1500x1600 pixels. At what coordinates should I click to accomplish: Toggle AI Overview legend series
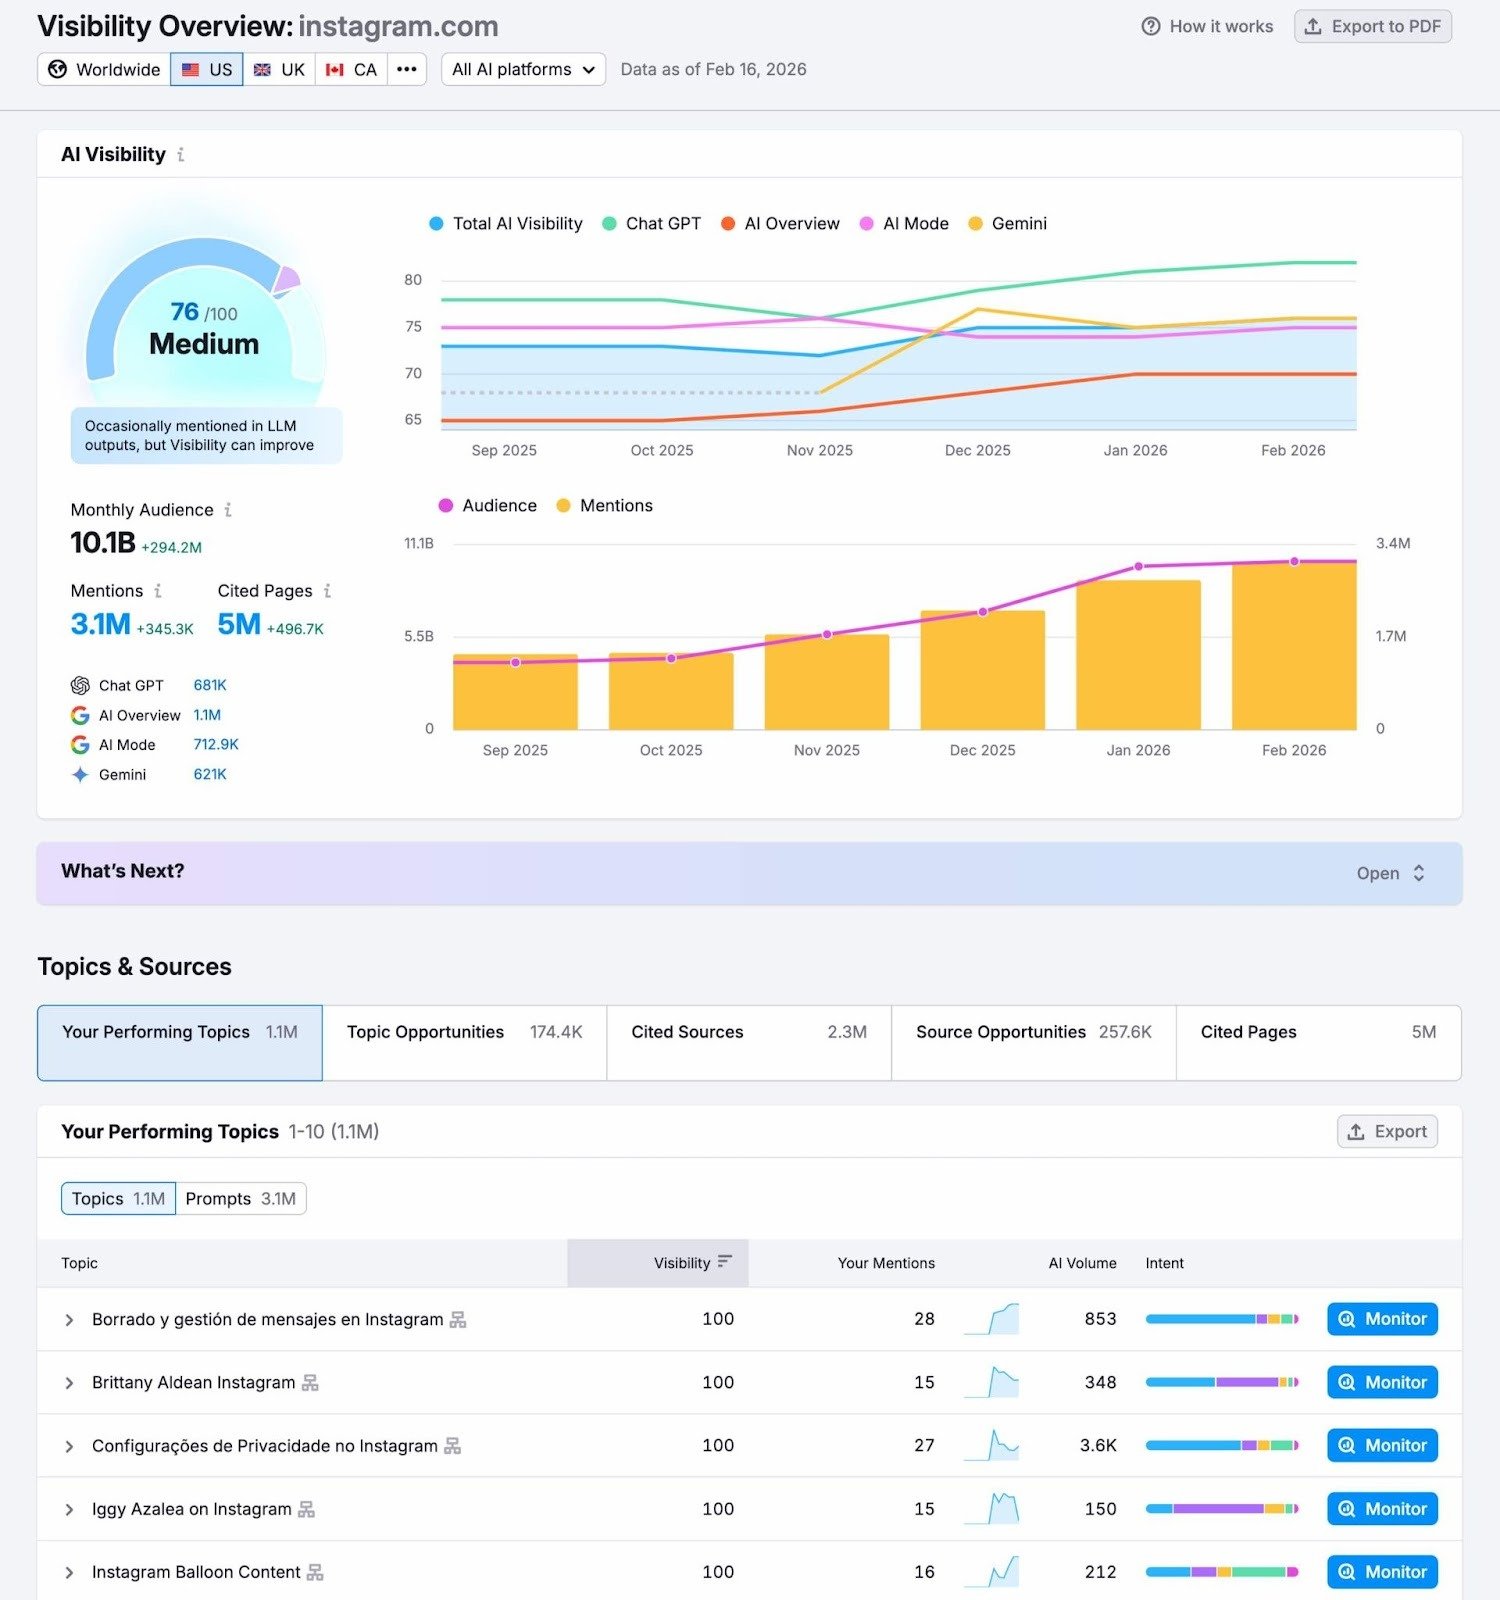780,224
